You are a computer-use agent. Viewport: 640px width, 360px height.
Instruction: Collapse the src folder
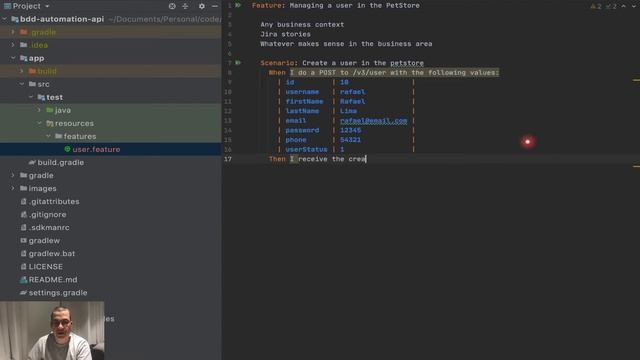click(x=22, y=84)
